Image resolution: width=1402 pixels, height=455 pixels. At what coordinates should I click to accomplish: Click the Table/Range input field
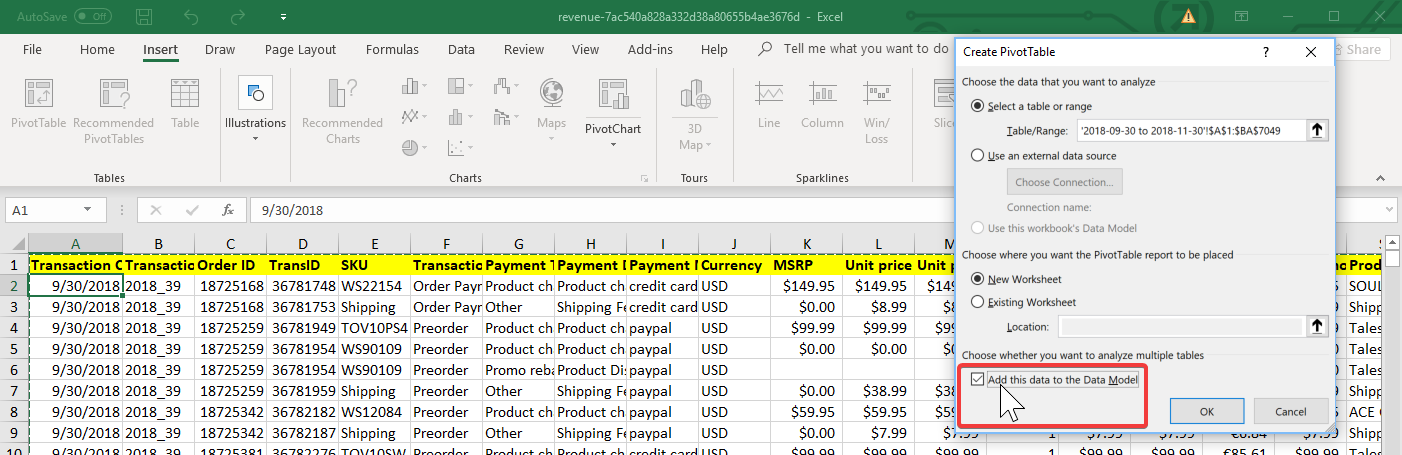[1190, 130]
